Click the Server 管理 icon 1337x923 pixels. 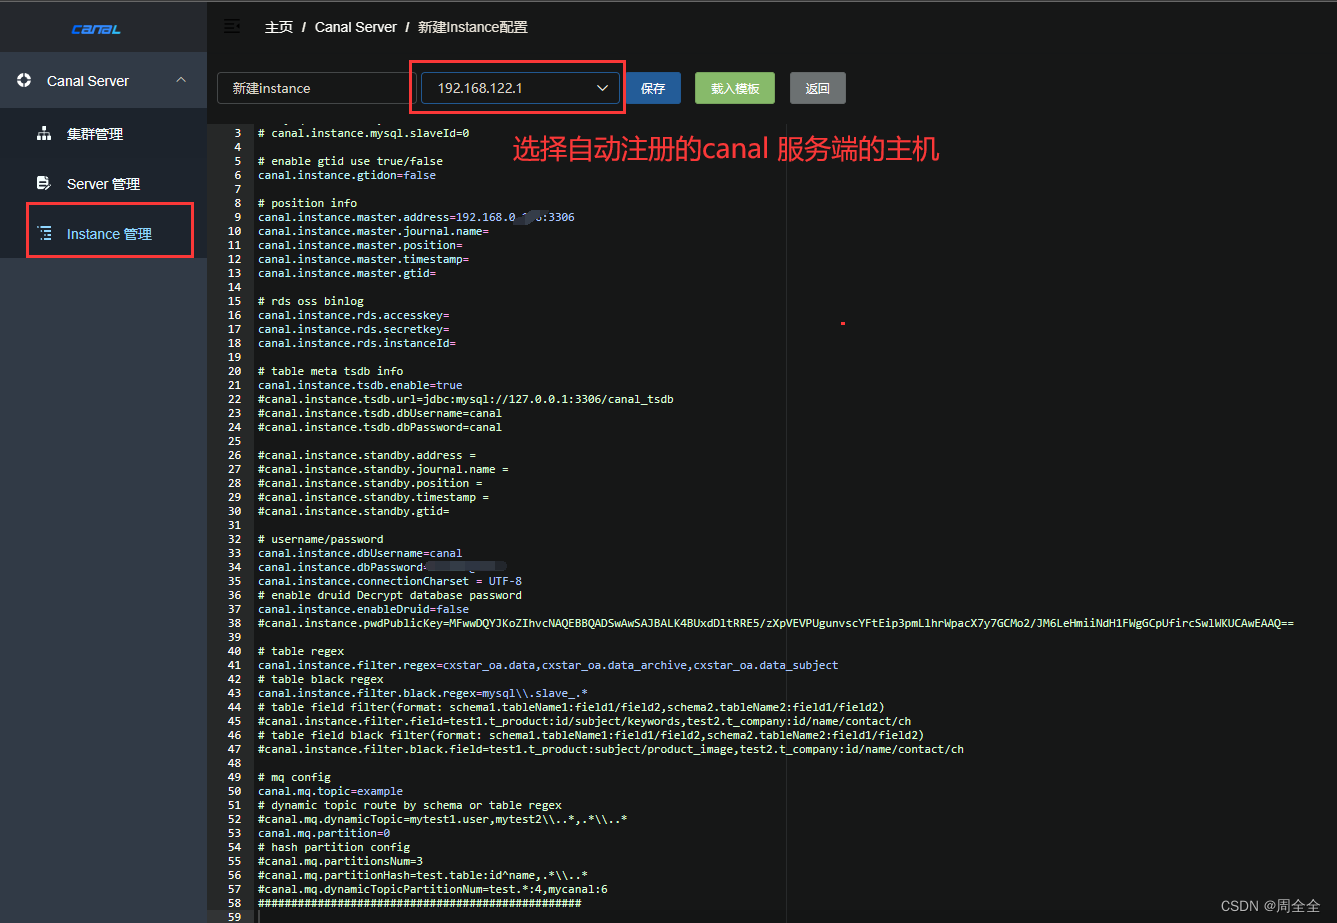[x=44, y=183]
